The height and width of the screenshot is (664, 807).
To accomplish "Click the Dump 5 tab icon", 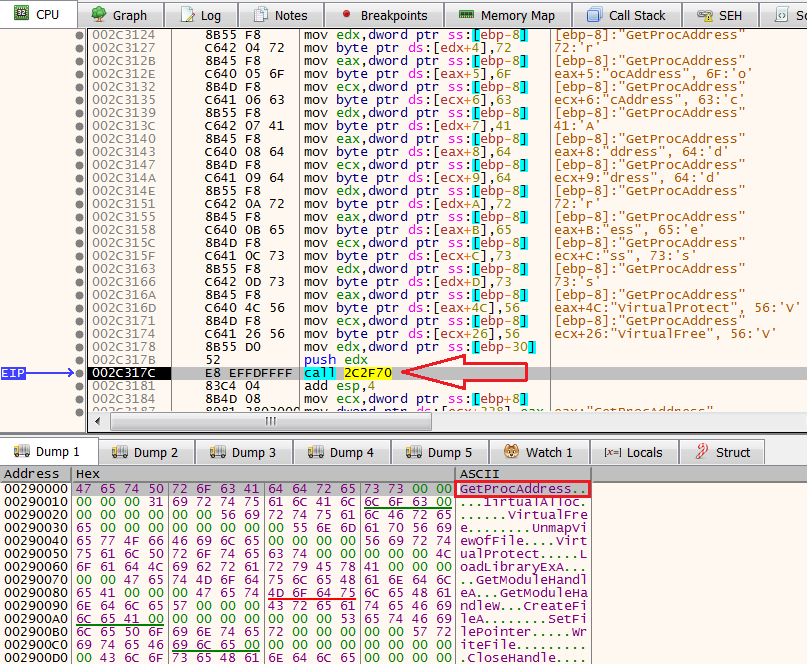I will pos(414,452).
